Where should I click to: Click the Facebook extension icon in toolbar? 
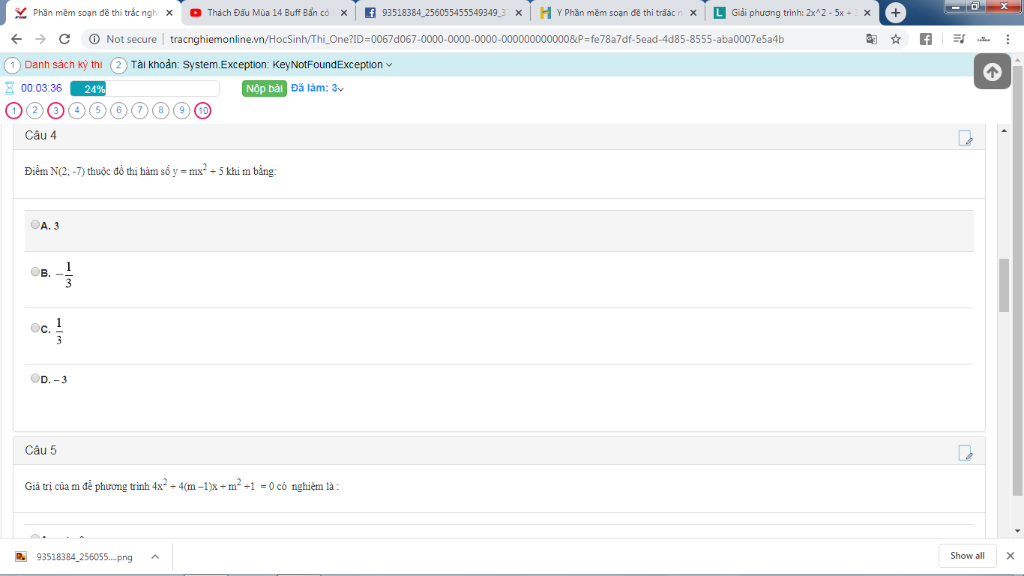[926, 39]
